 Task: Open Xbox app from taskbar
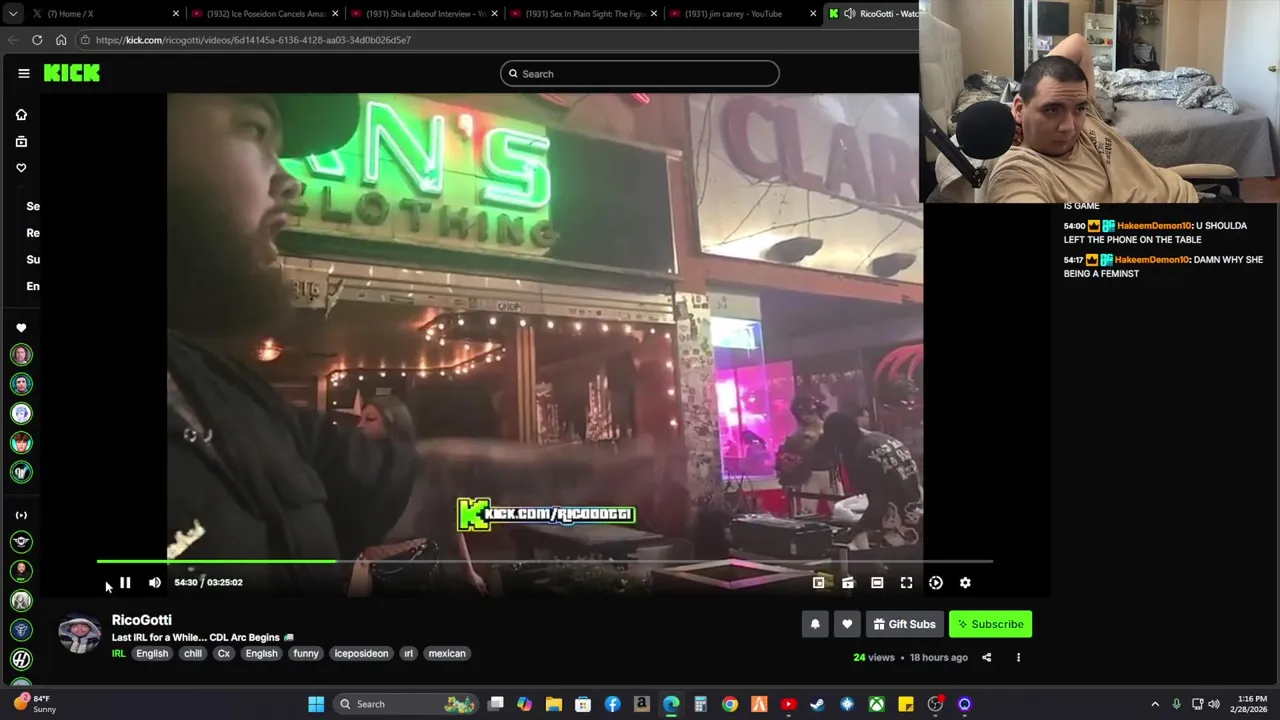pos(876,704)
